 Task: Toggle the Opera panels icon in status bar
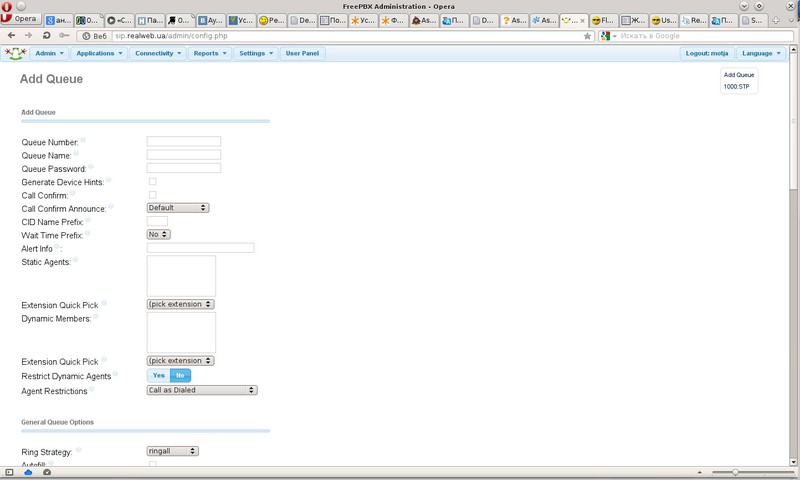[9, 472]
